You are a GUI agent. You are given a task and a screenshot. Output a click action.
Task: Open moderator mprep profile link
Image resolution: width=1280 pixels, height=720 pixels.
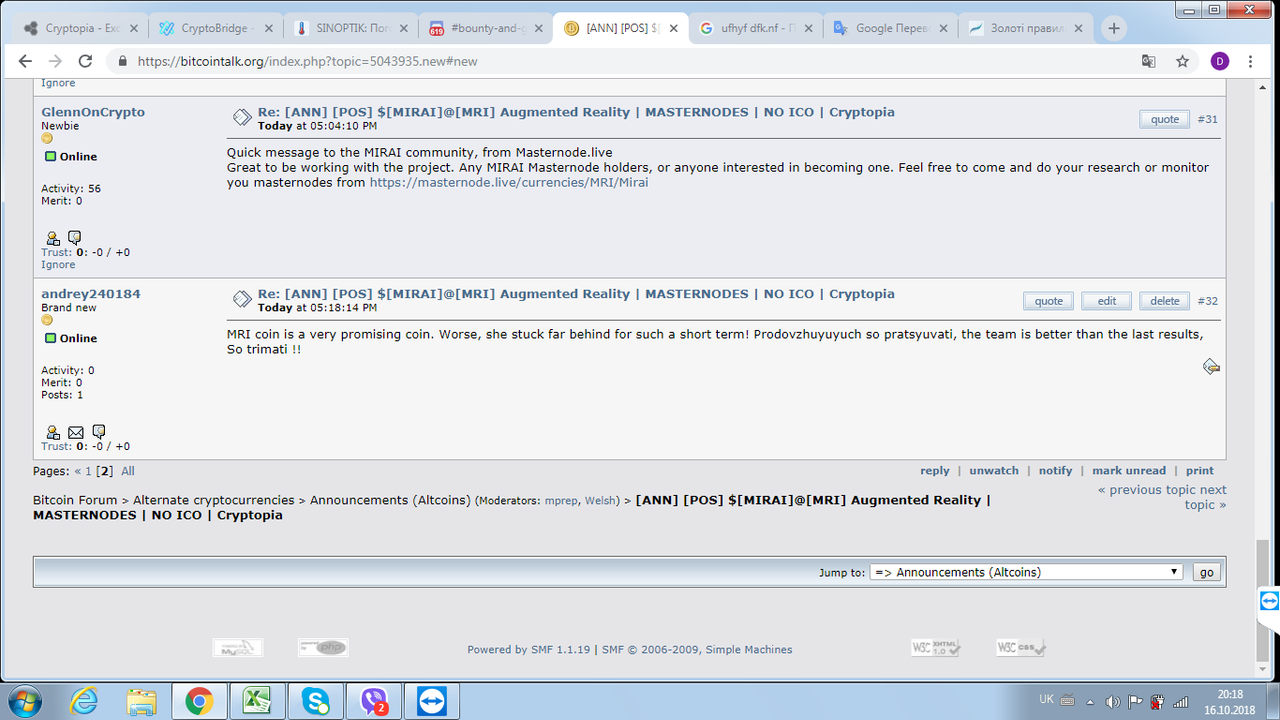561,501
